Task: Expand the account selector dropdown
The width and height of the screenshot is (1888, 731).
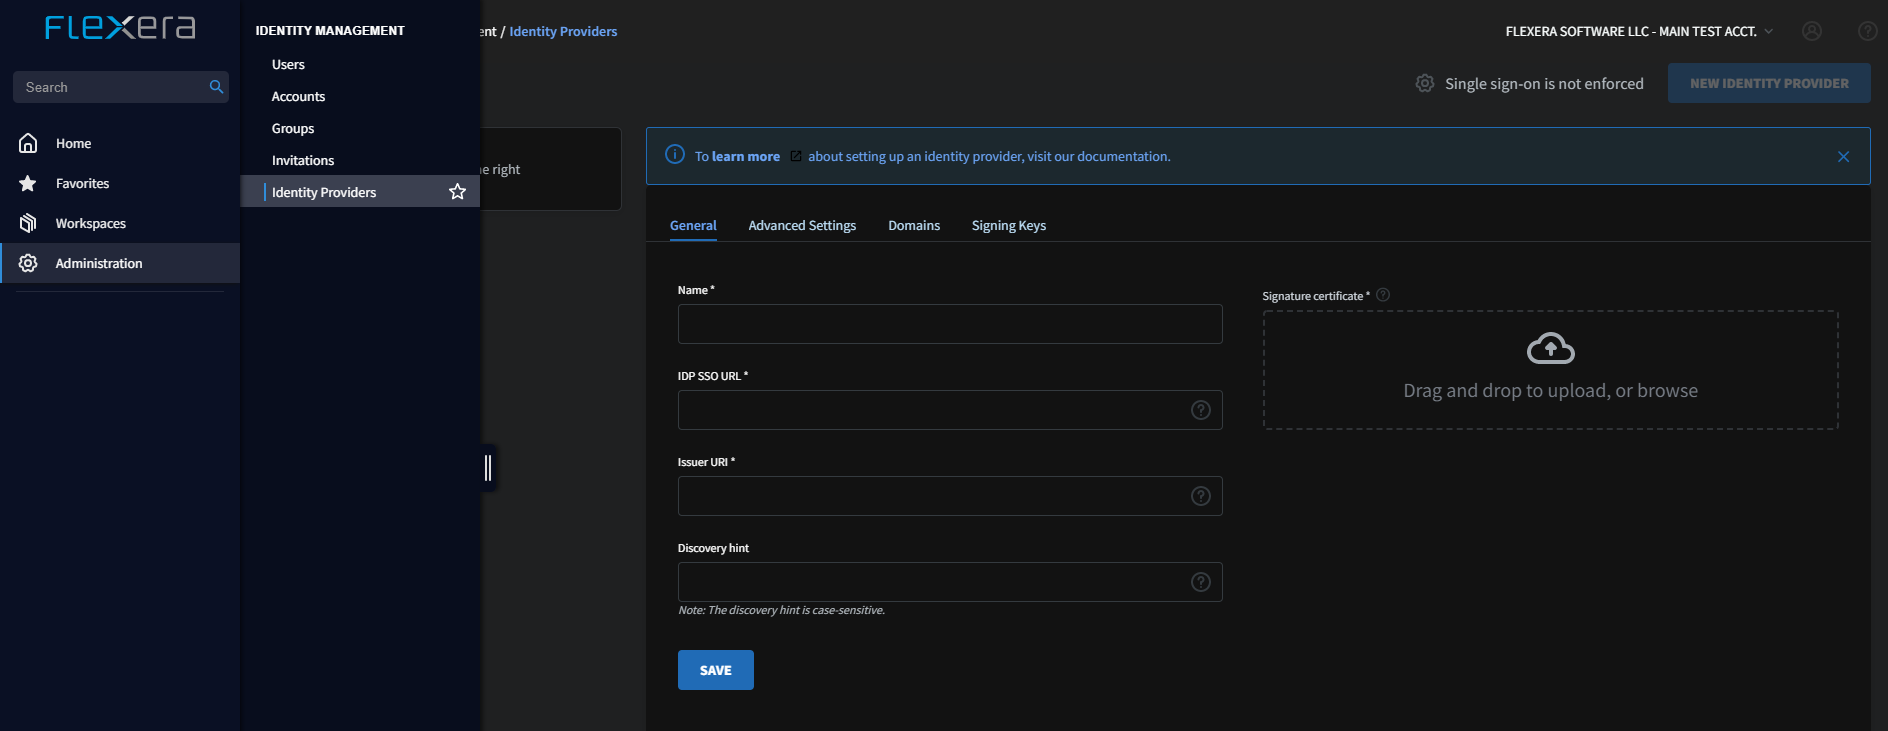Action: (x=1769, y=31)
